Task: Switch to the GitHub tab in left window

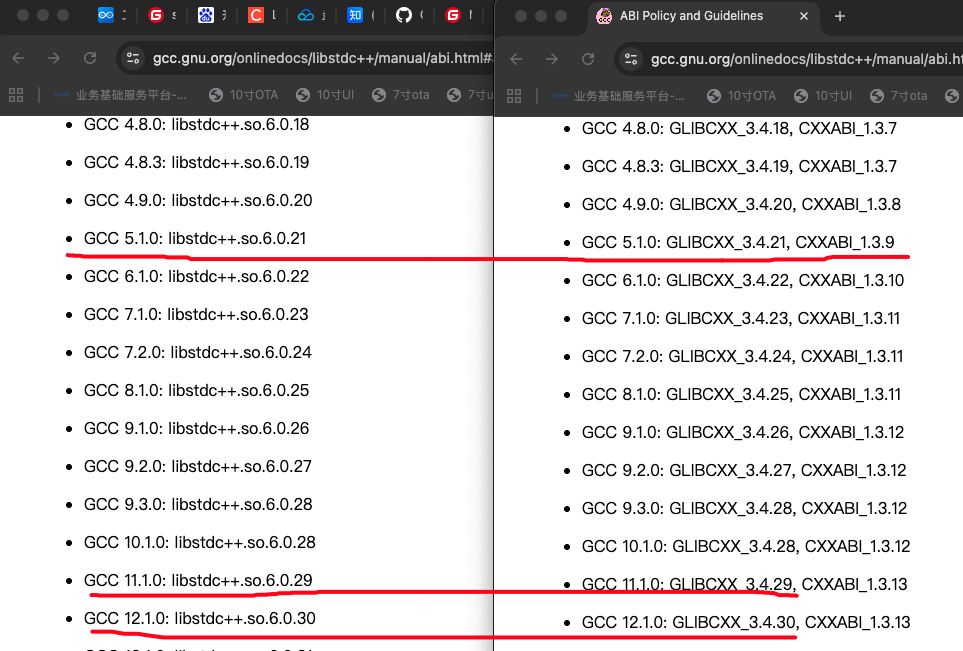Action: [x=404, y=15]
